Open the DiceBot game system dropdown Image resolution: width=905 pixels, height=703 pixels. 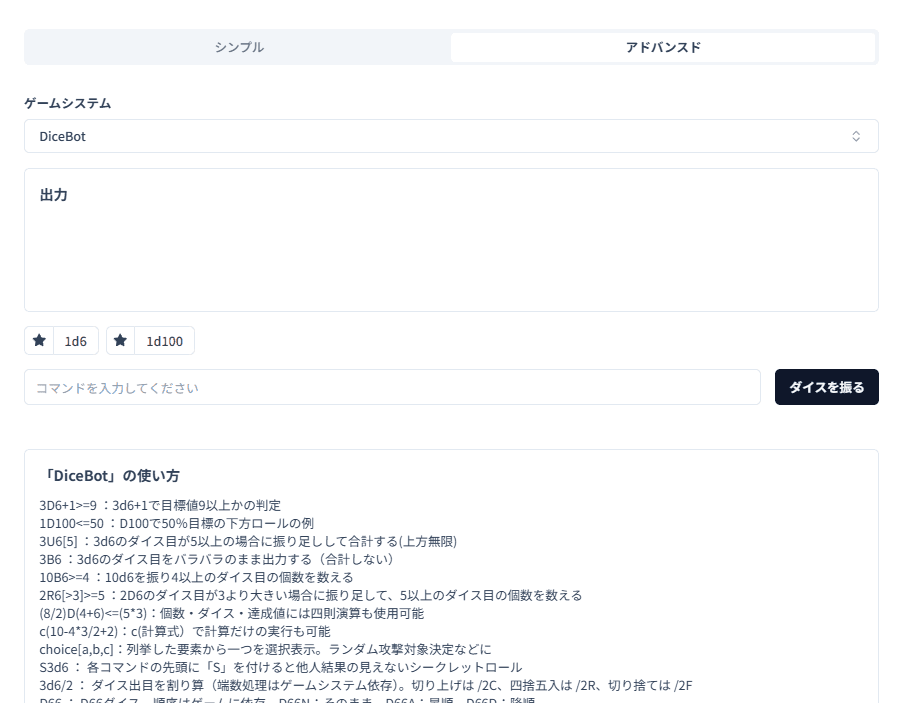point(450,136)
